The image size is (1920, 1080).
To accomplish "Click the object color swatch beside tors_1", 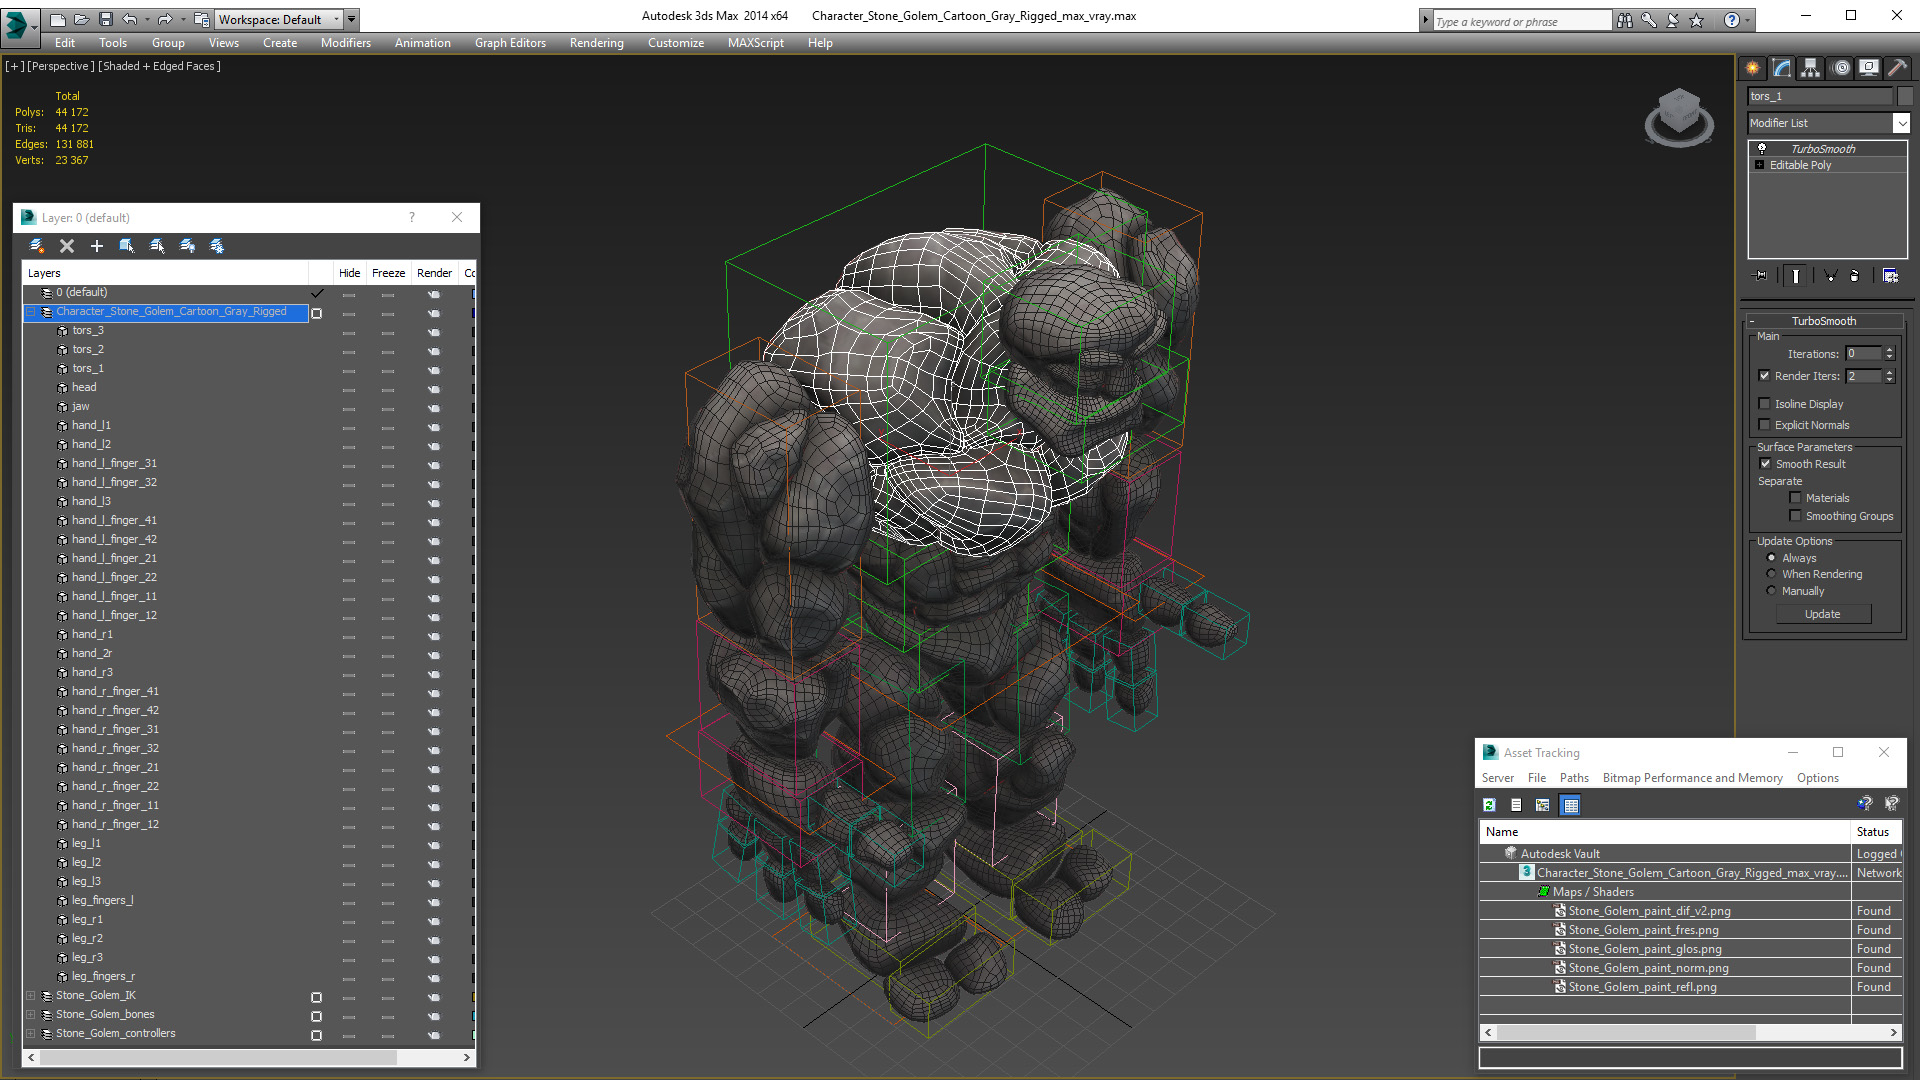I will [1905, 96].
